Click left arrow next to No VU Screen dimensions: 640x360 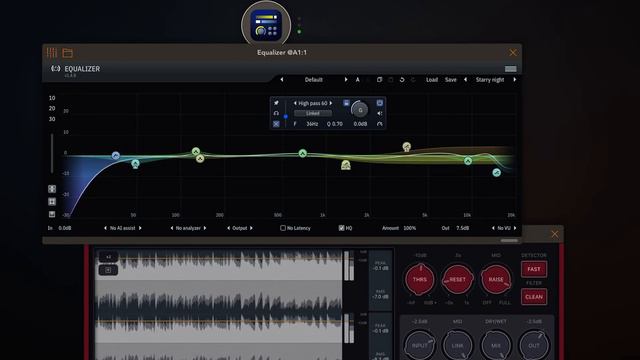point(493,228)
